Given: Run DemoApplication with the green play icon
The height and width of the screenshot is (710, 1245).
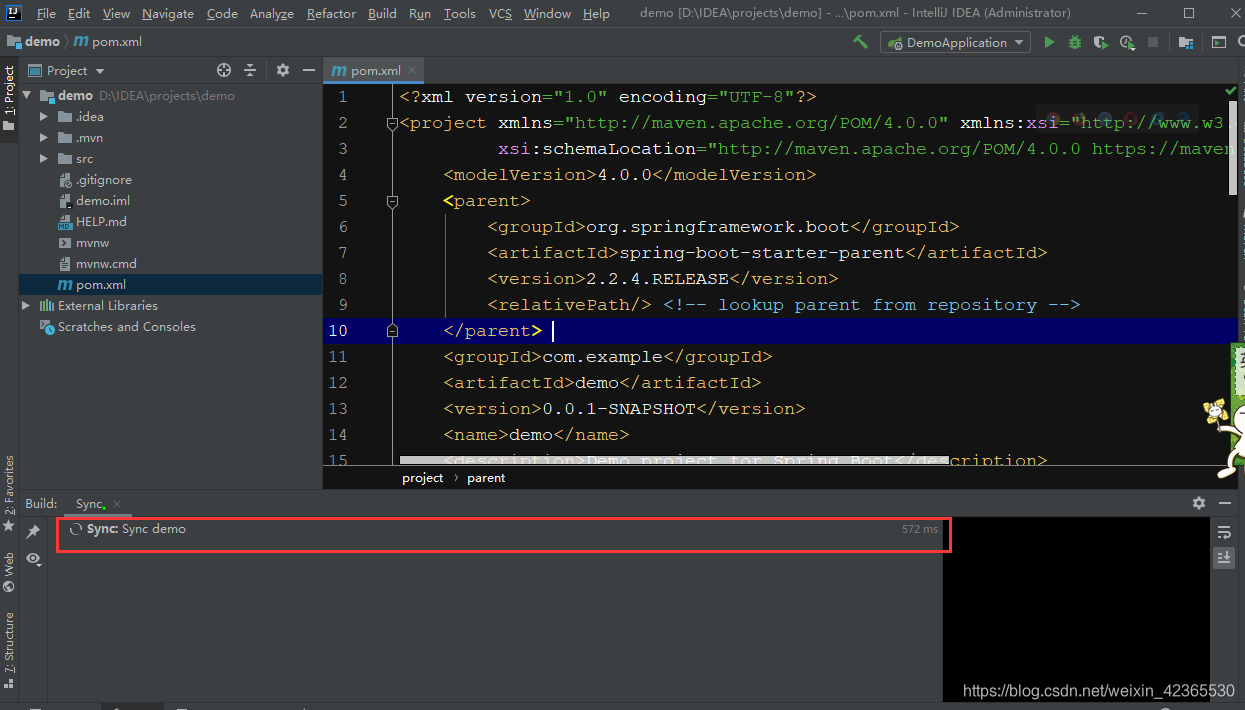Looking at the screenshot, I should point(1049,42).
